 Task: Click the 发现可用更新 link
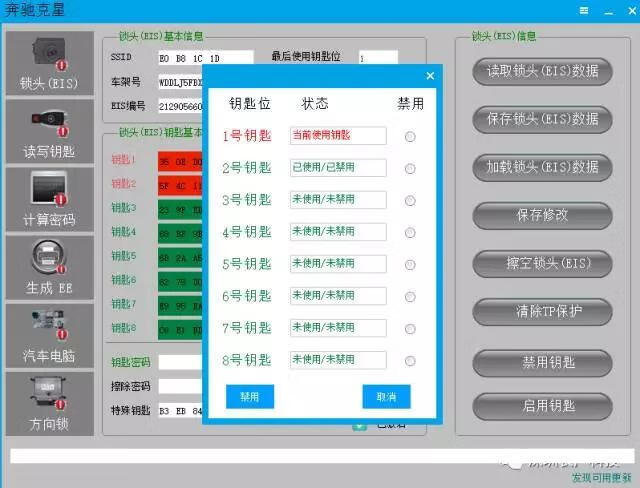coord(601,478)
